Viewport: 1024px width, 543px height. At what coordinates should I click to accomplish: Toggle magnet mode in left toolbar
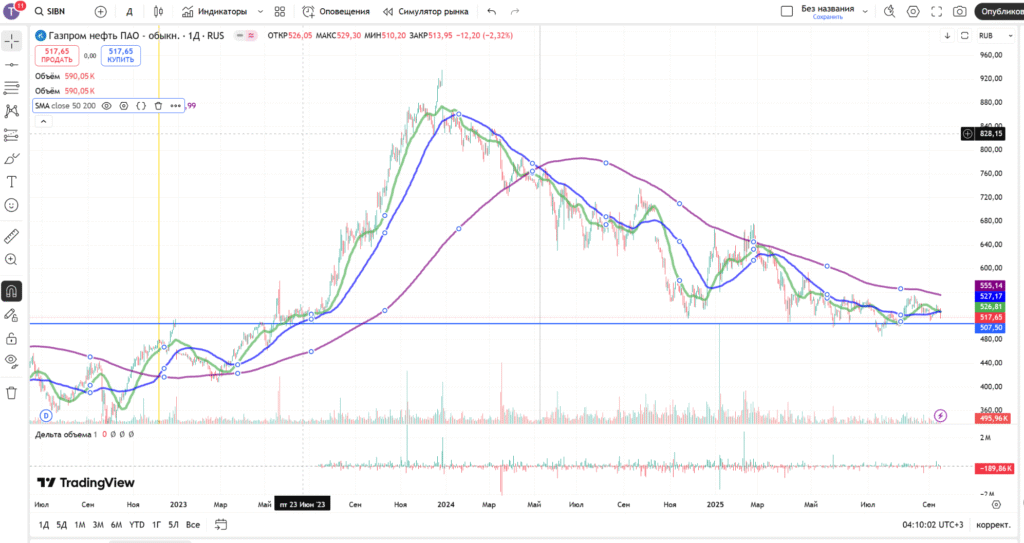[11, 291]
